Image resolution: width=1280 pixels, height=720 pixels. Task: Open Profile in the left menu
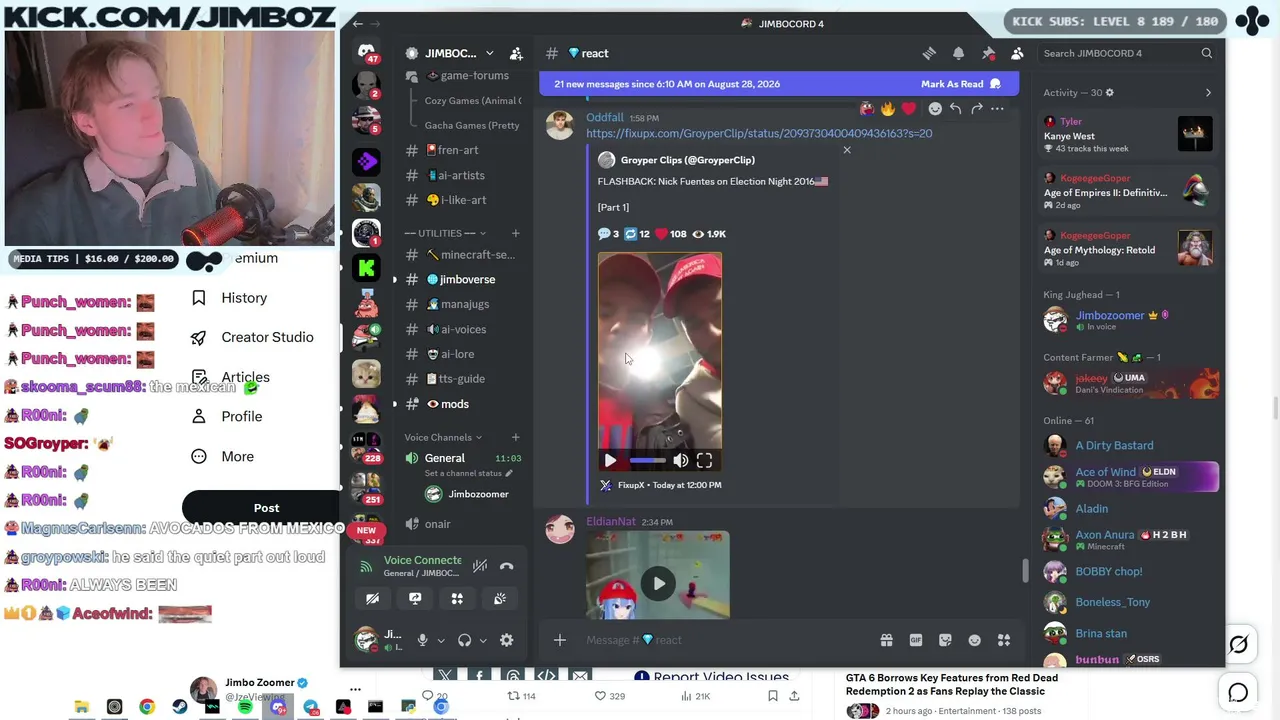(x=227, y=416)
